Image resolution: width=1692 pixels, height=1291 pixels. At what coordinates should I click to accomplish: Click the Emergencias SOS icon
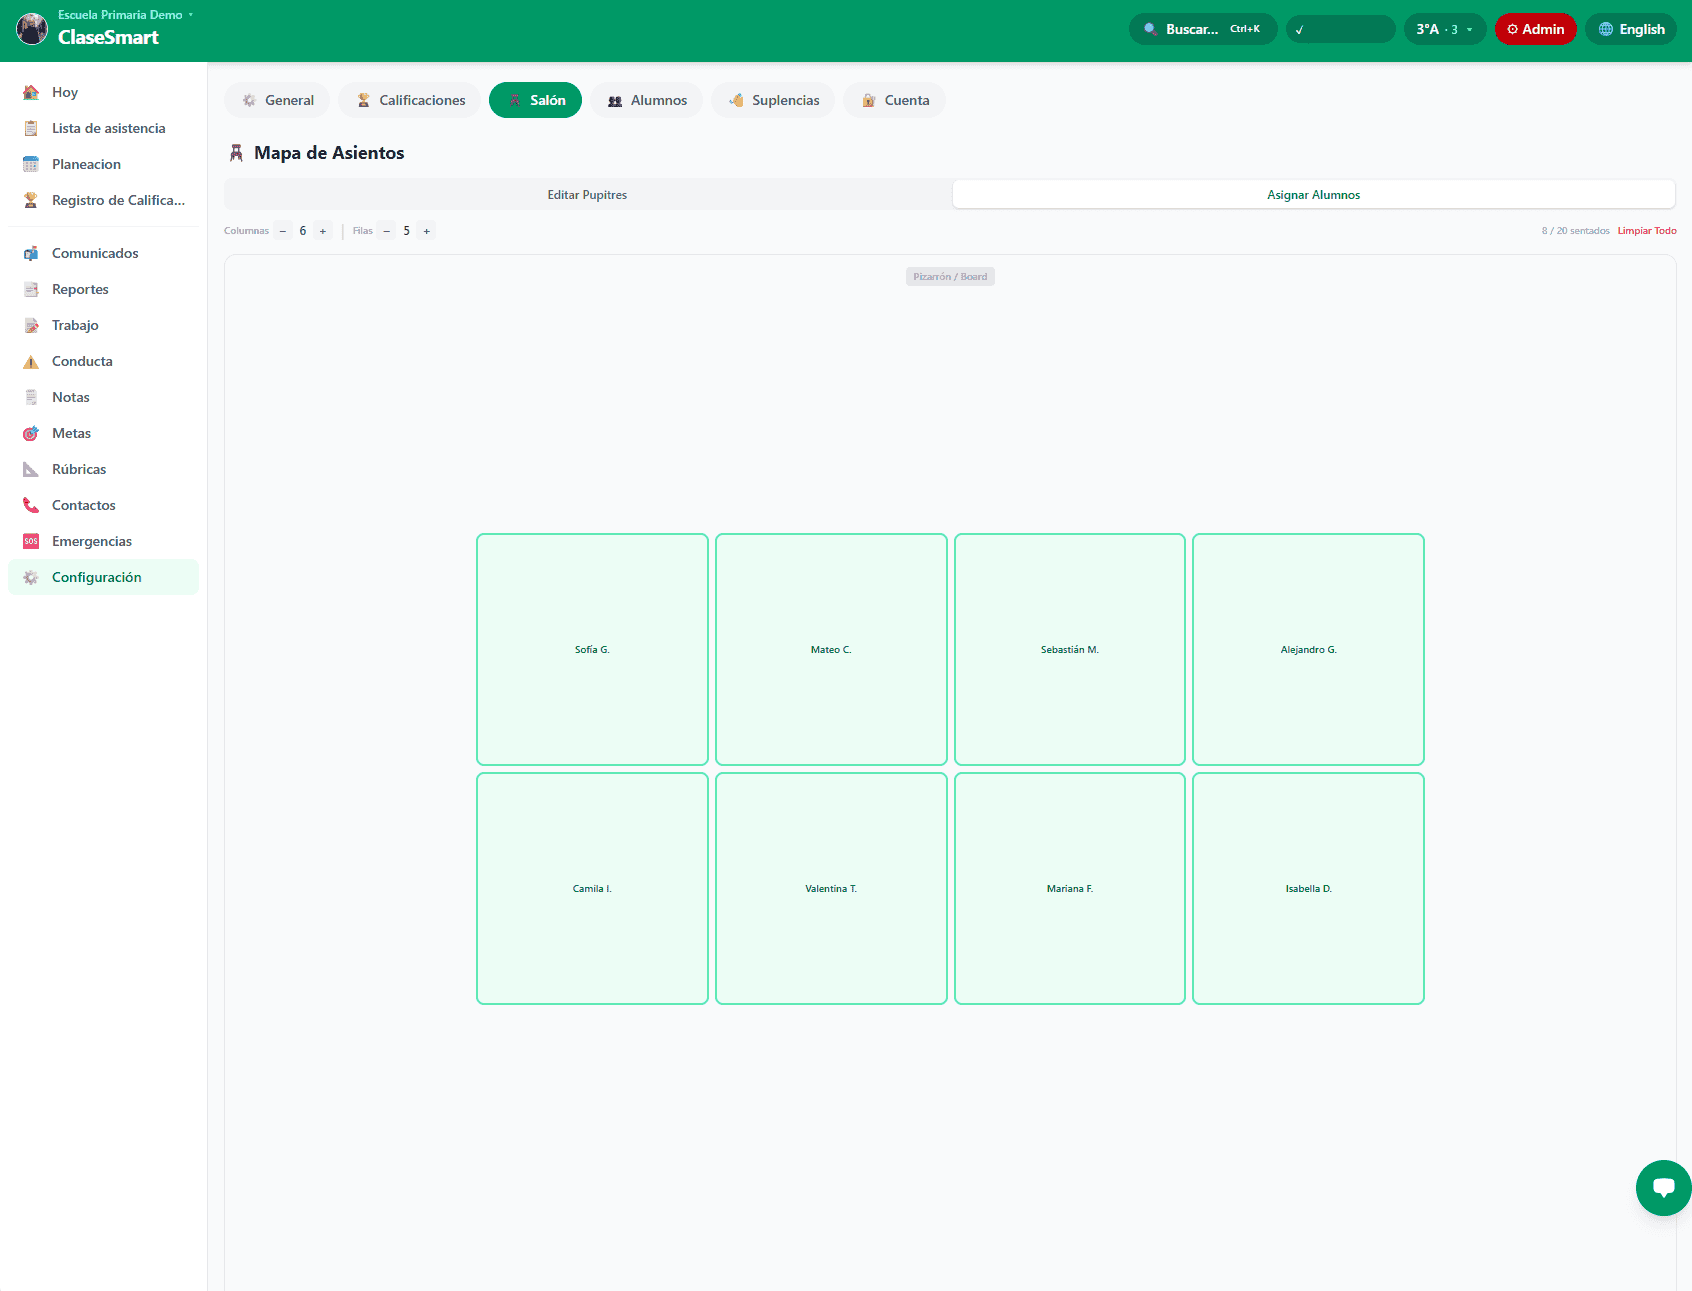tap(31, 541)
